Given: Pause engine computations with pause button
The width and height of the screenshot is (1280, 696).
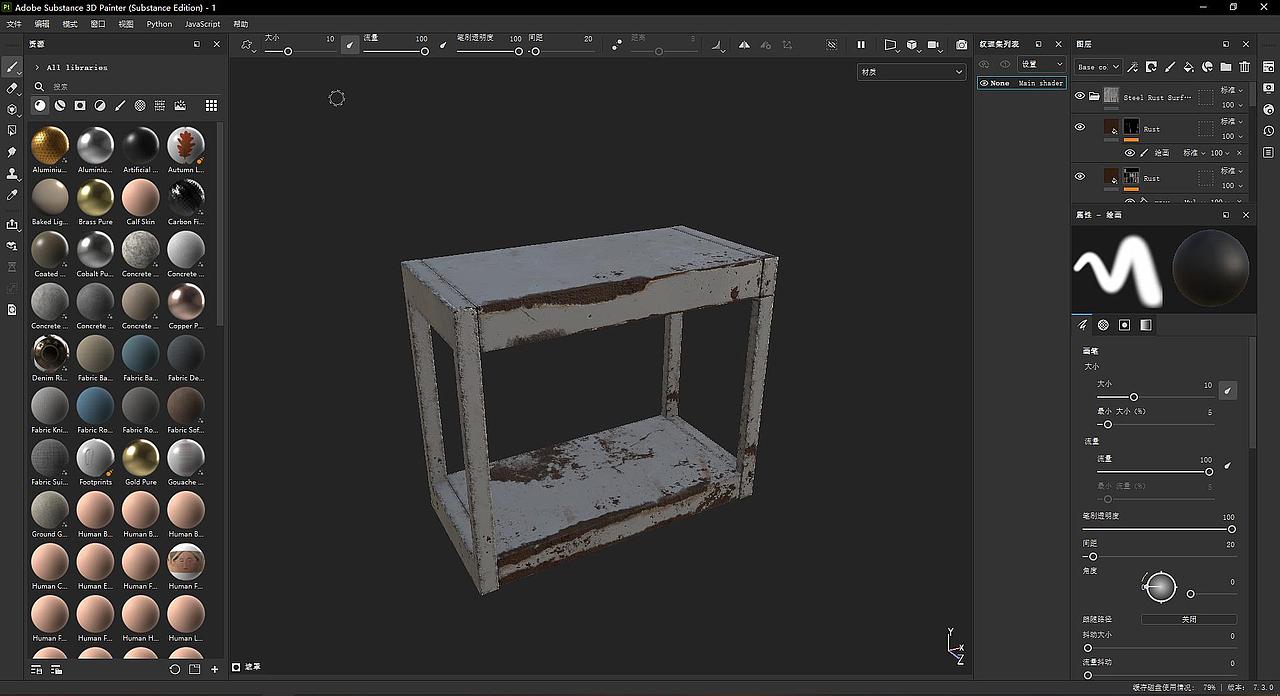Looking at the screenshot, I should pyautogui.click(x=860, y=45).
